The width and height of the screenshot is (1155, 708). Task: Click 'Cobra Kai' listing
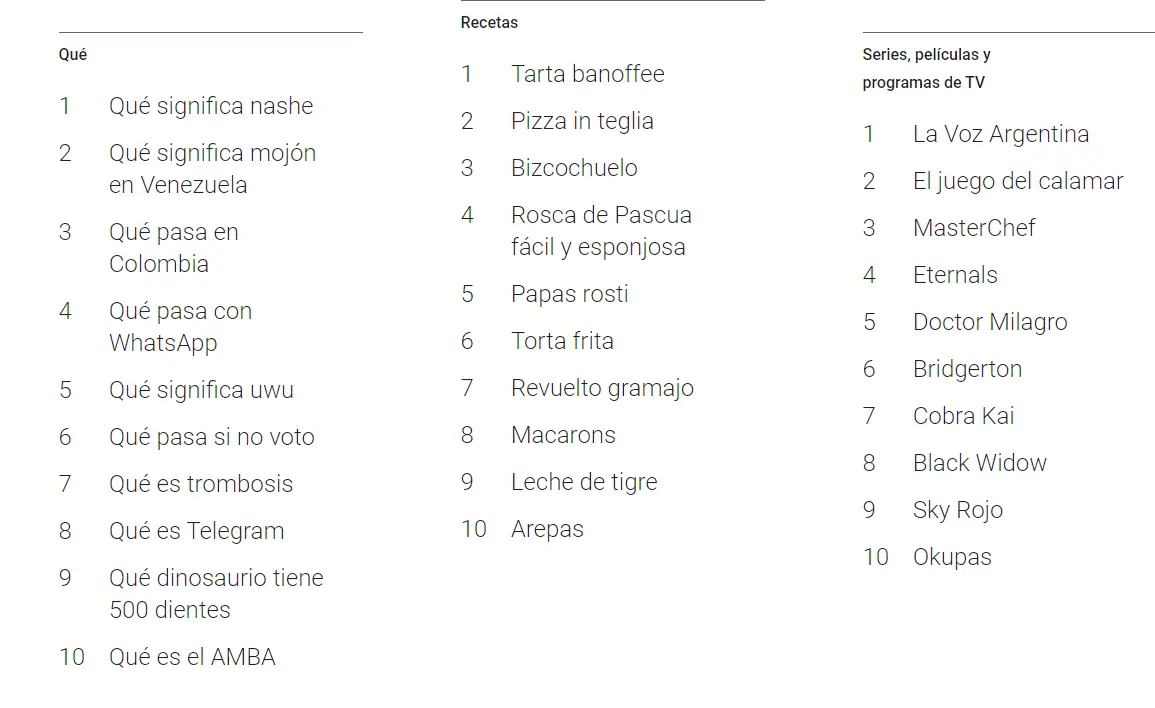(x=963, y=416)
